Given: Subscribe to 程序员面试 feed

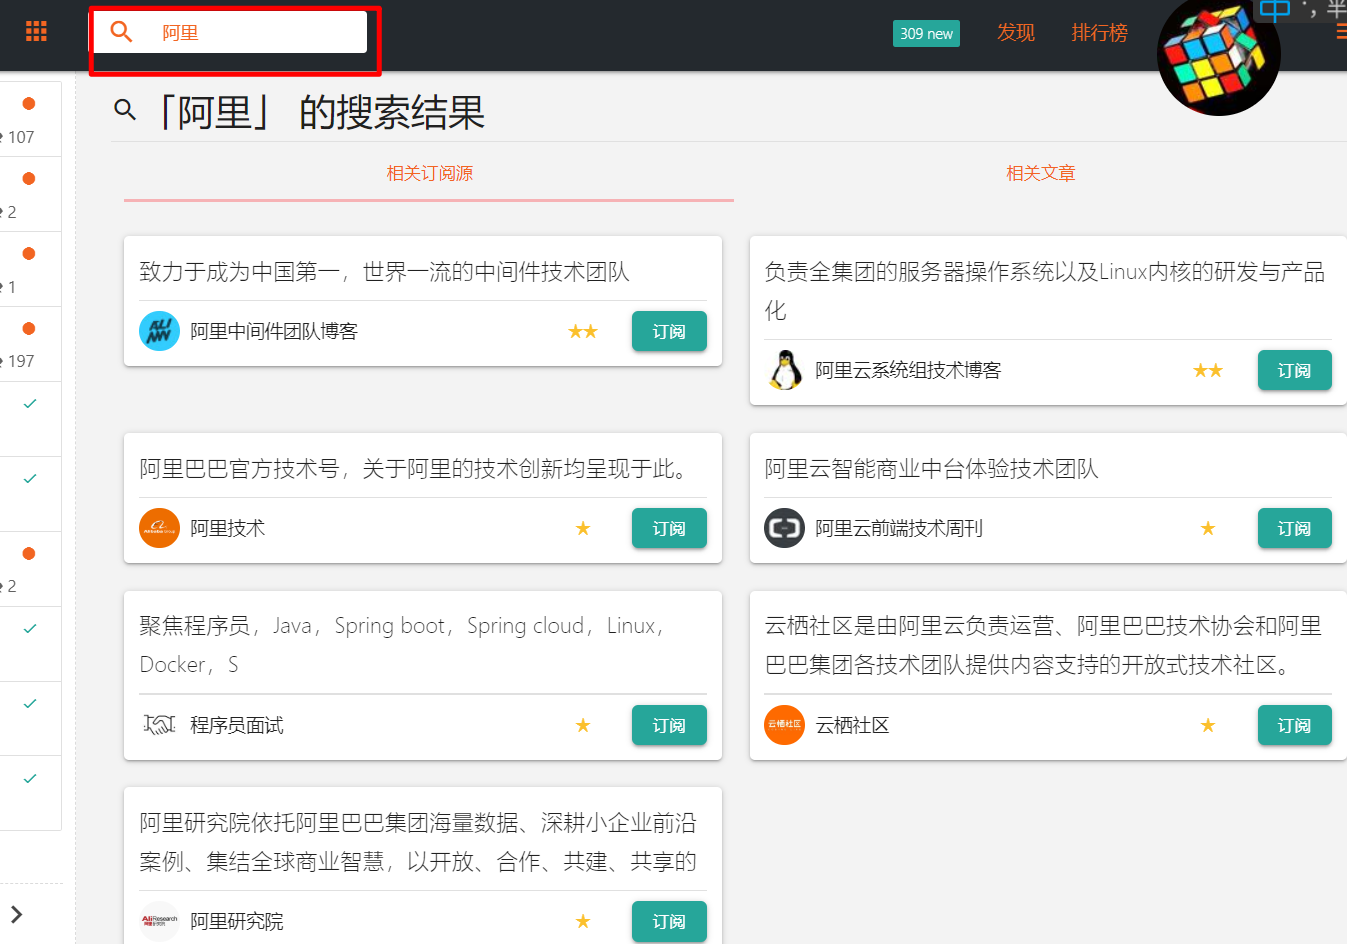Looking at the screenshot, I should 669,725.
